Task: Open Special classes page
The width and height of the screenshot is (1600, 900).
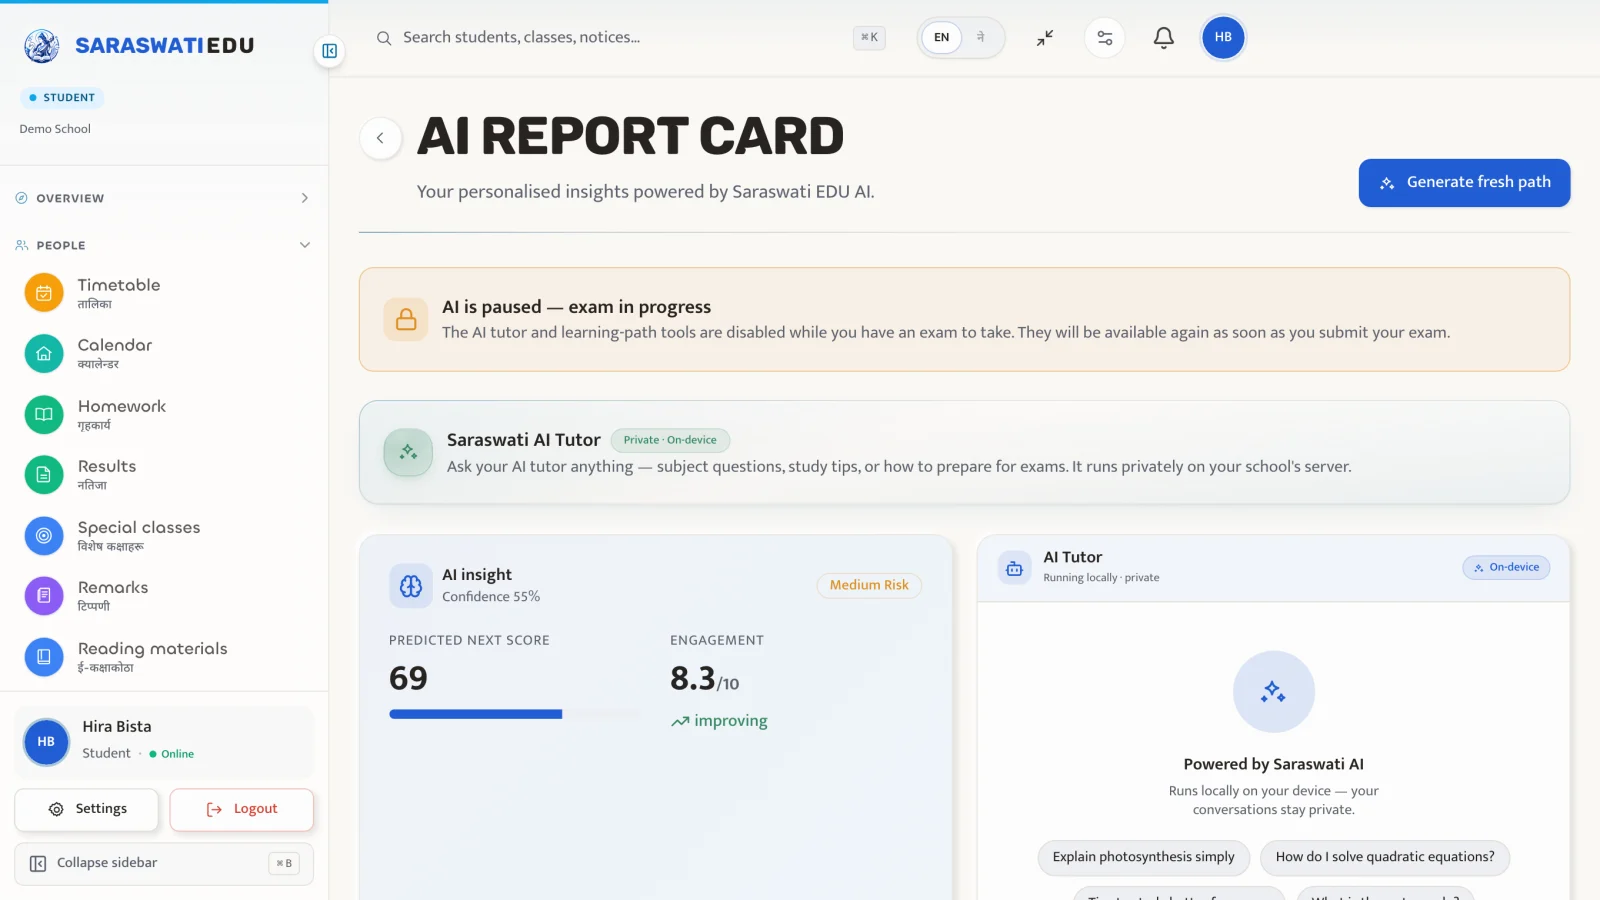Action: 164,536
